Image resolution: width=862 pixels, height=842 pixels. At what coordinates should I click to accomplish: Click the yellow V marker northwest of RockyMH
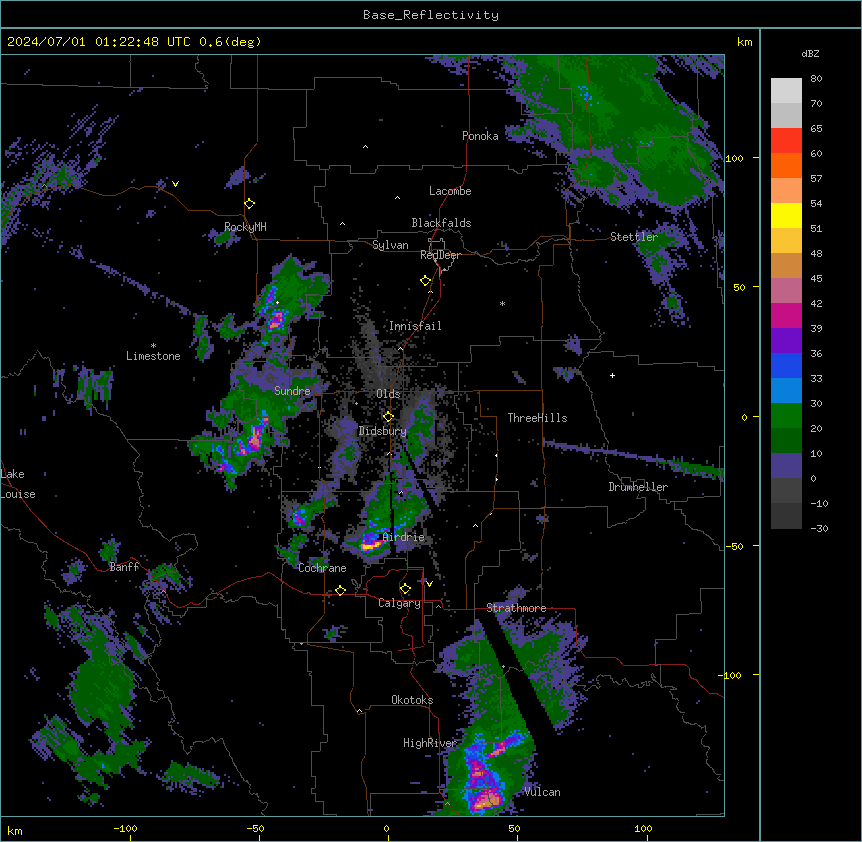pyautogui.click(x=175, y=184)
